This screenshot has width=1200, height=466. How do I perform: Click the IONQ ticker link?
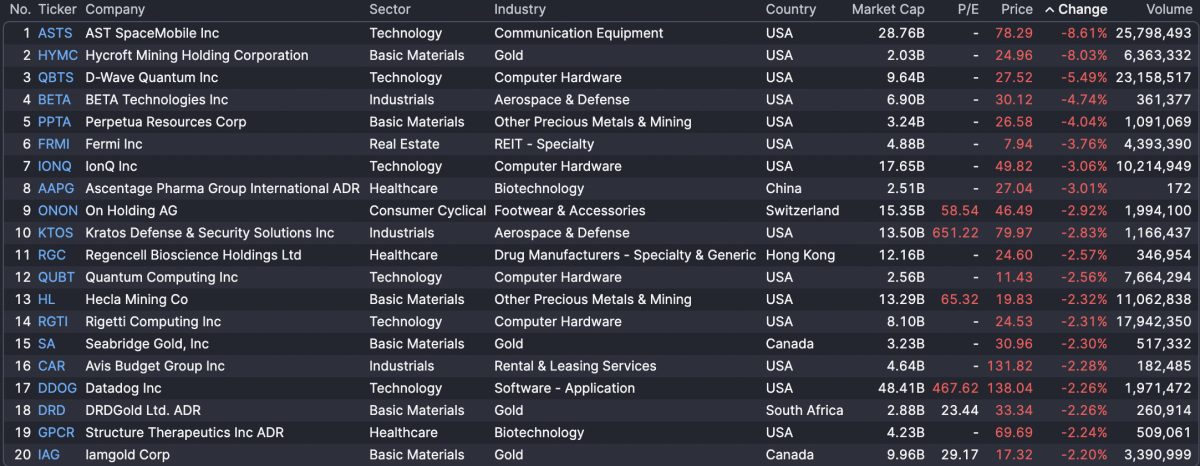tap(55, 166)
